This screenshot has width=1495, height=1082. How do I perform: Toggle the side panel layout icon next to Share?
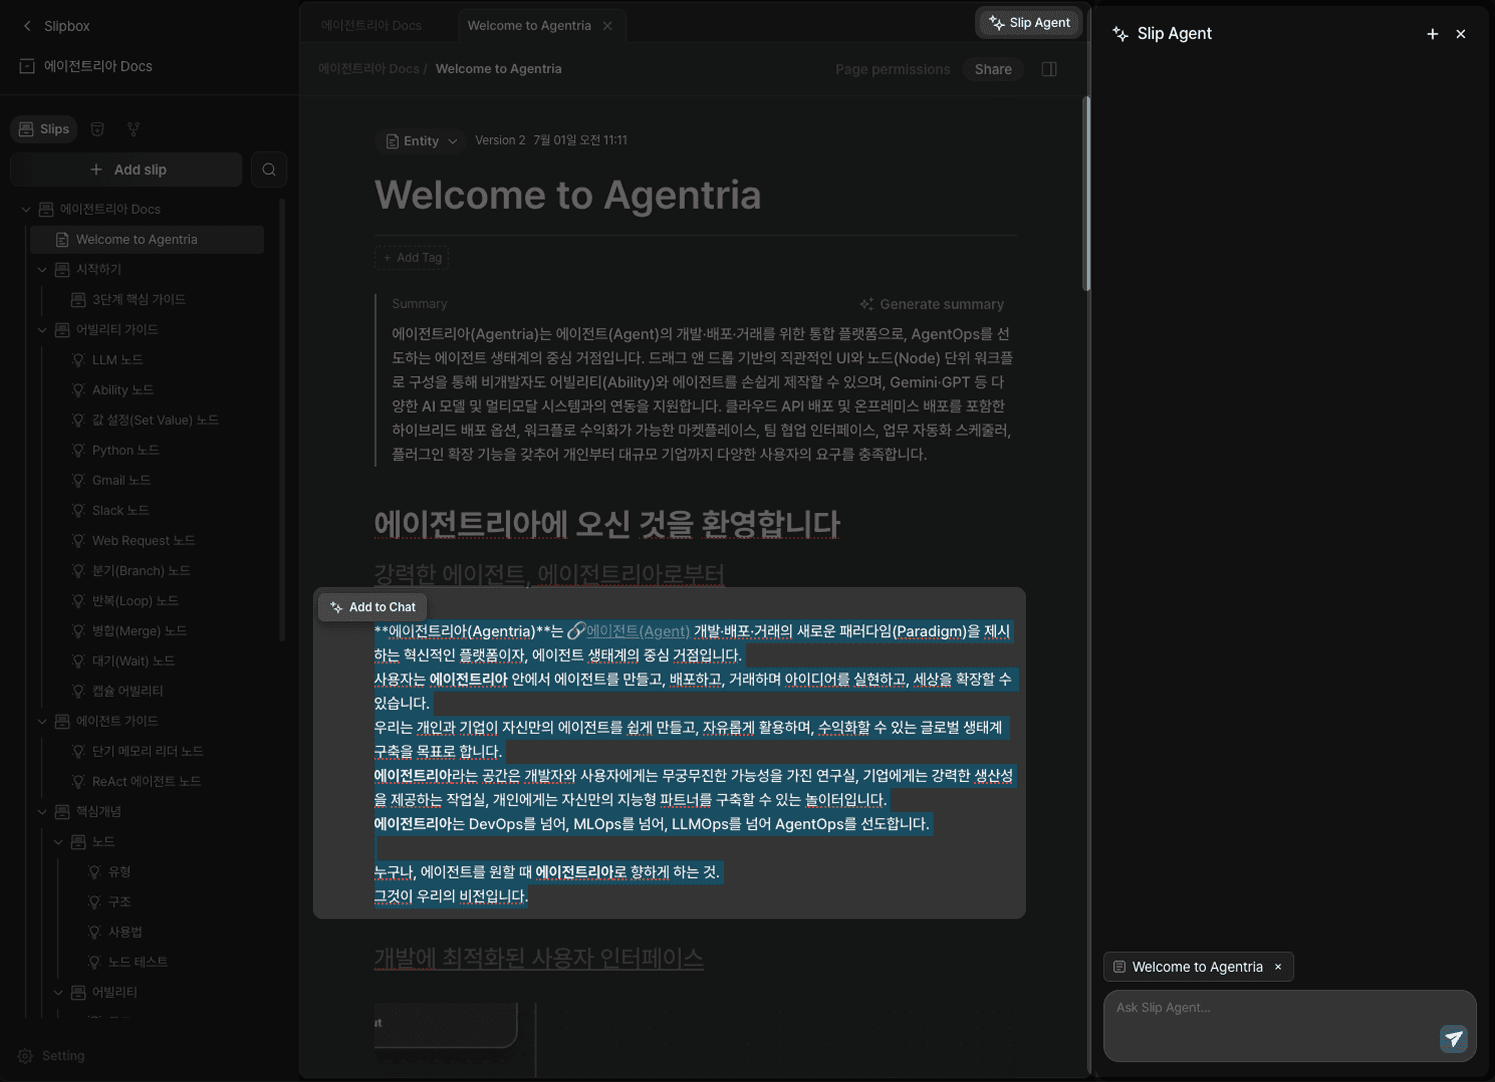coord(1049,69)
